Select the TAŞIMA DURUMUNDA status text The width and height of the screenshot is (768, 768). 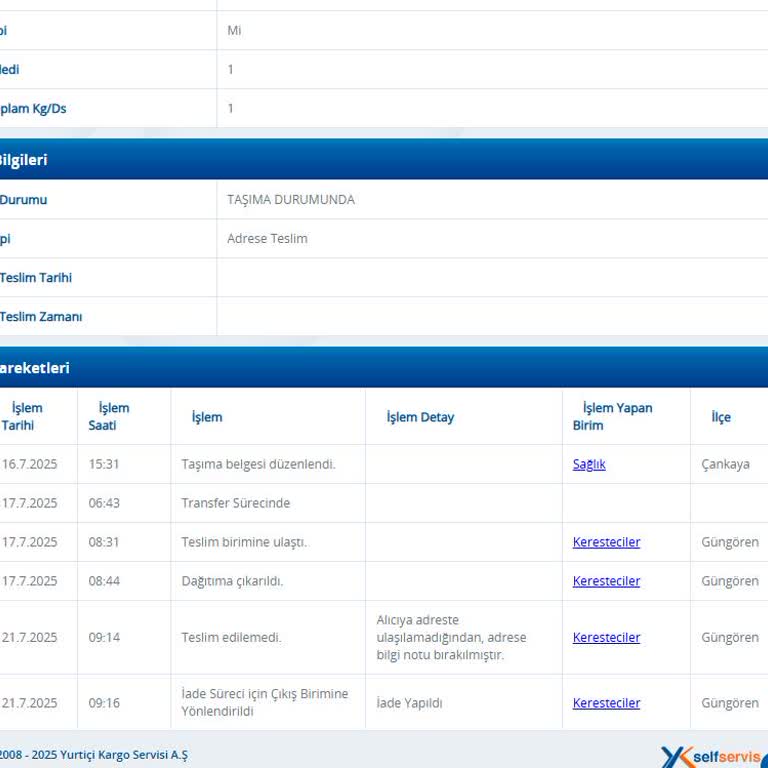point(290,199)
